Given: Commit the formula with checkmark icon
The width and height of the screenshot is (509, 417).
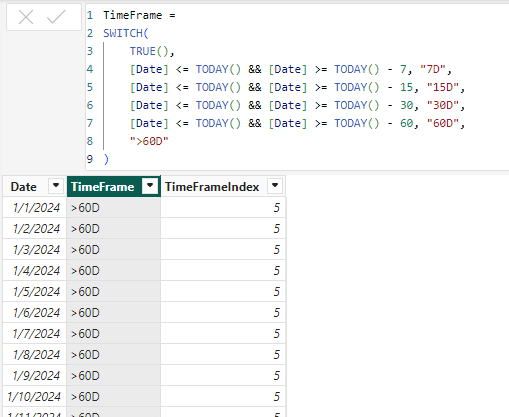Looking at the screenshot, I should [56, 17].
